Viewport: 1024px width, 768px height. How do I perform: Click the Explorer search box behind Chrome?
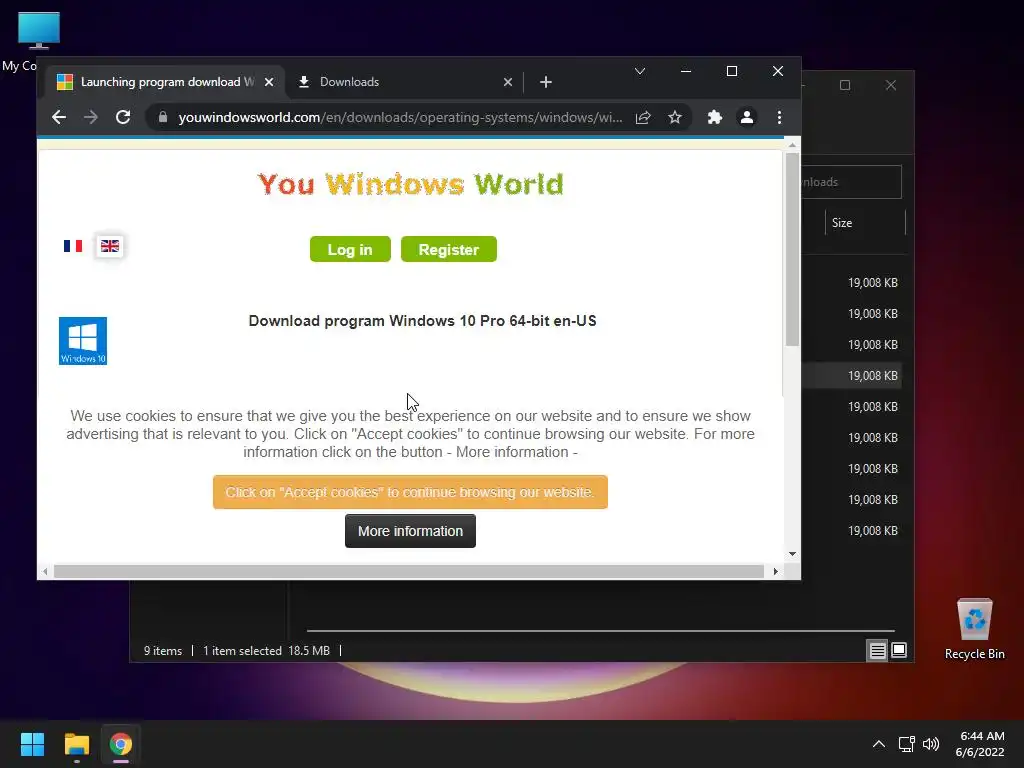click(x=851, y=182)
